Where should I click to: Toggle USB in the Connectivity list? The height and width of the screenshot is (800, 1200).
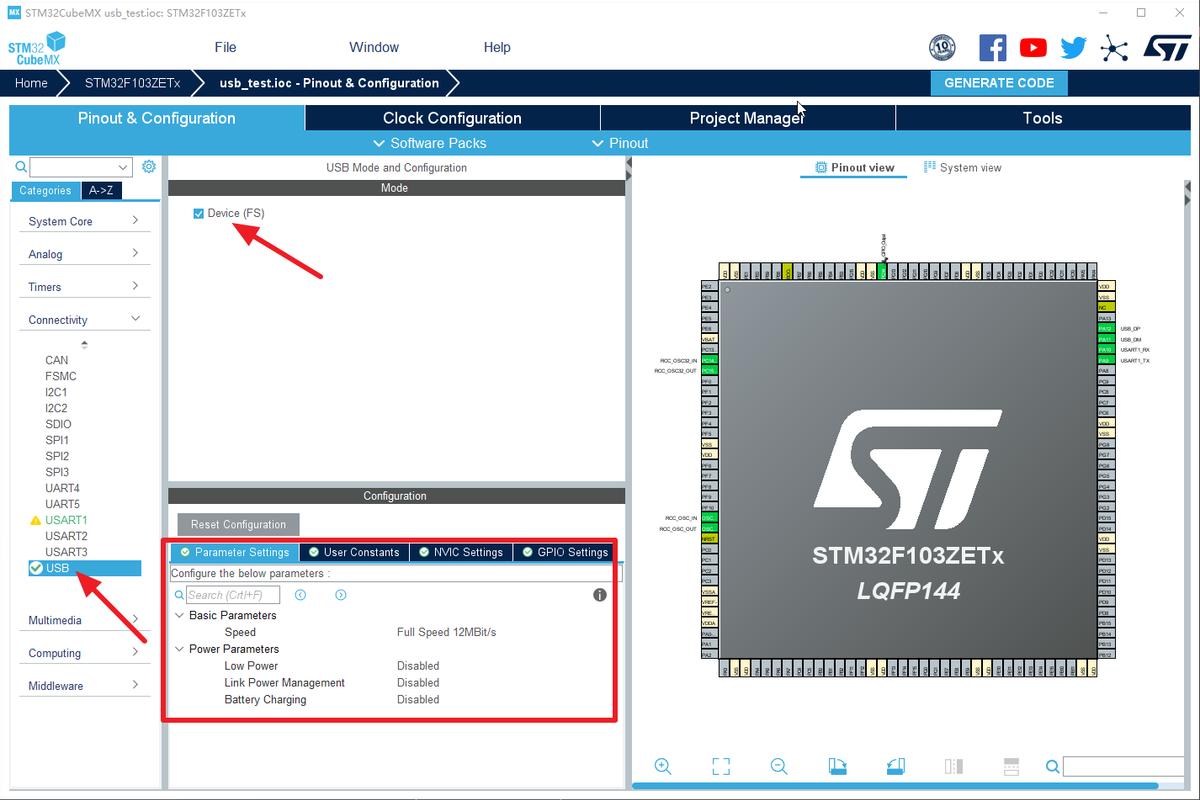point(57,568)
